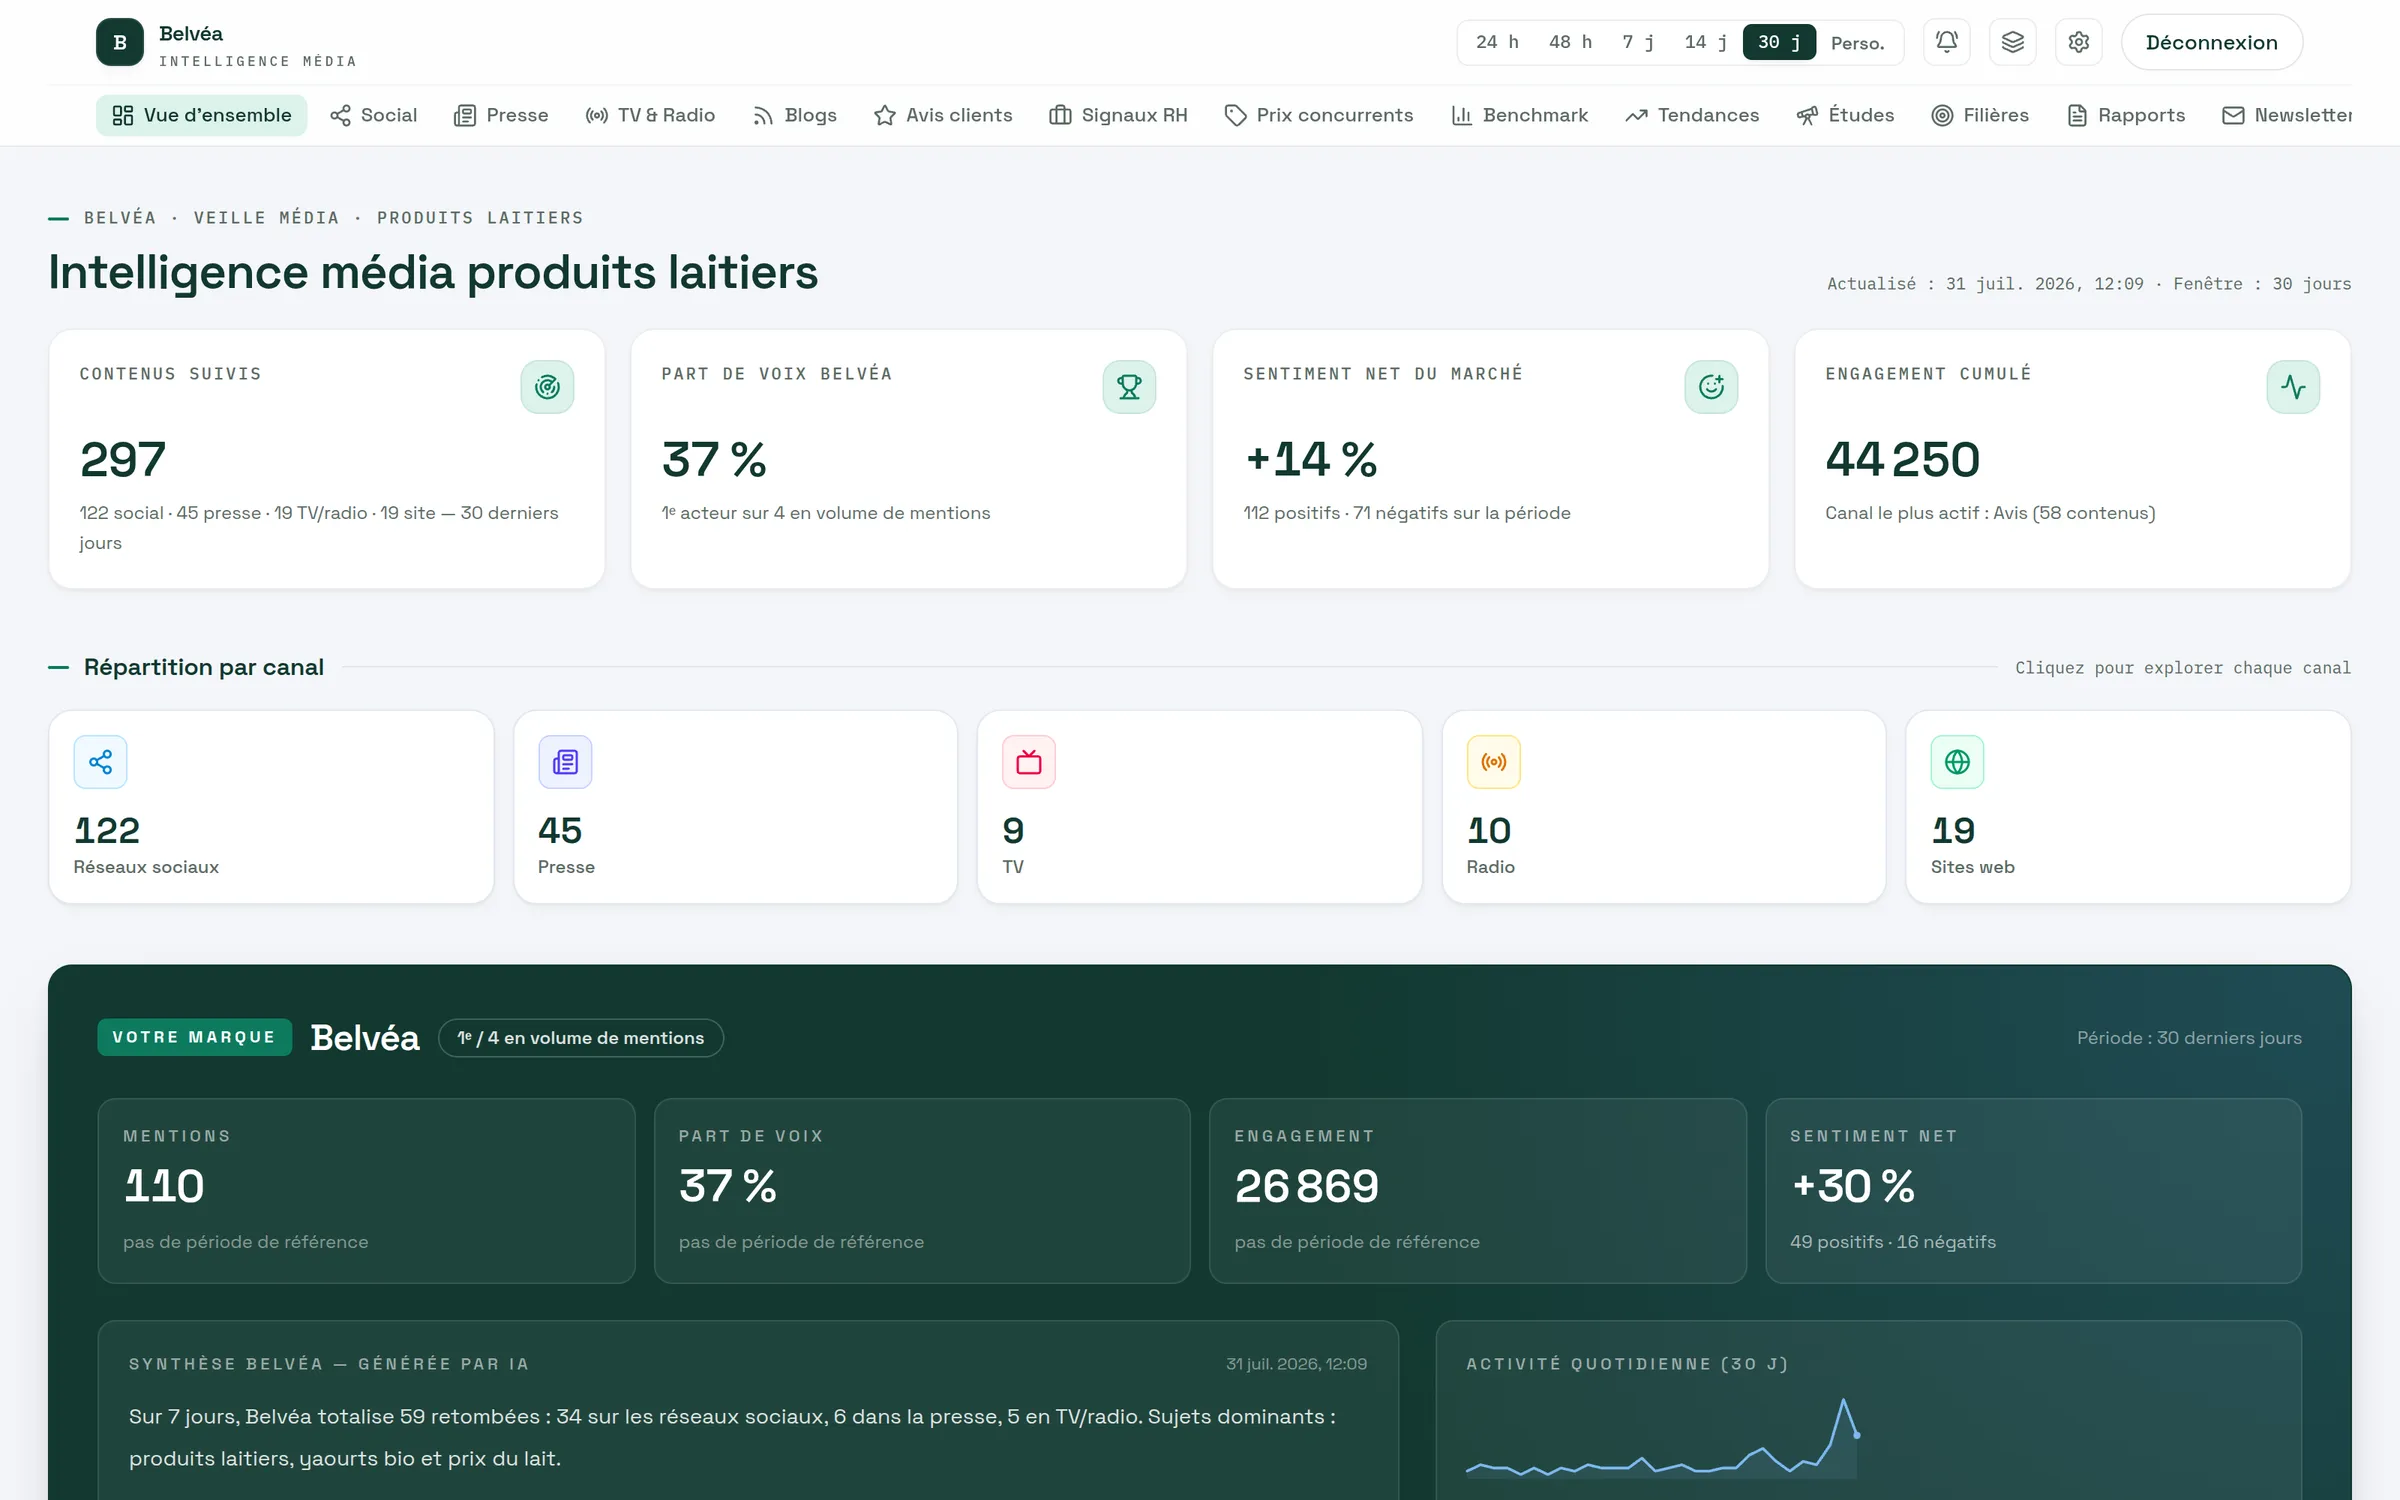Click the Répartition par canal heading
Image resolution: width=2400 pixels, height=1500 pixels.
click(204, 667)
